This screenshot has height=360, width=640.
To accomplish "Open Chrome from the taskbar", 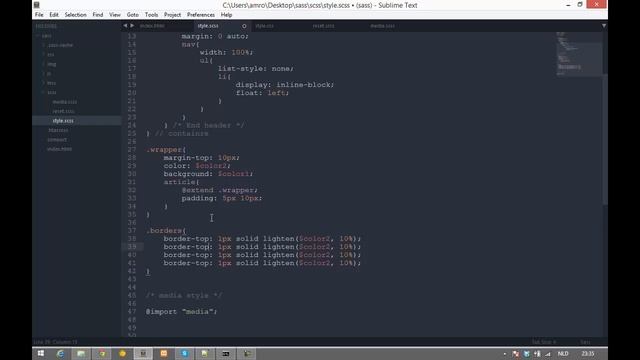I will 102,353.
